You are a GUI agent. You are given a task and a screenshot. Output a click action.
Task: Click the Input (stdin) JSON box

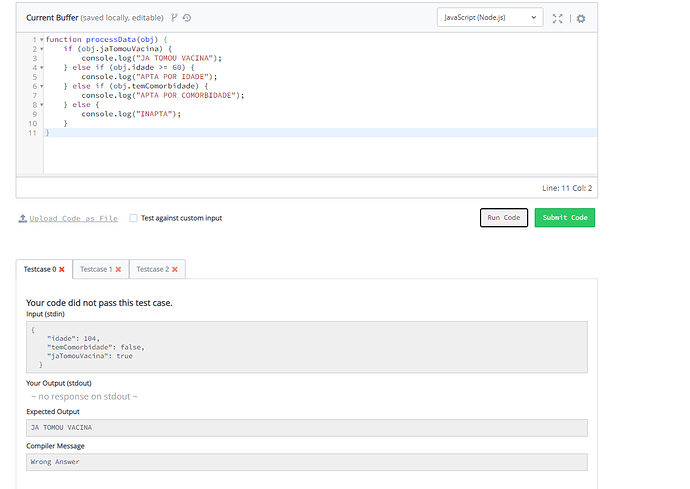(307, 347)
